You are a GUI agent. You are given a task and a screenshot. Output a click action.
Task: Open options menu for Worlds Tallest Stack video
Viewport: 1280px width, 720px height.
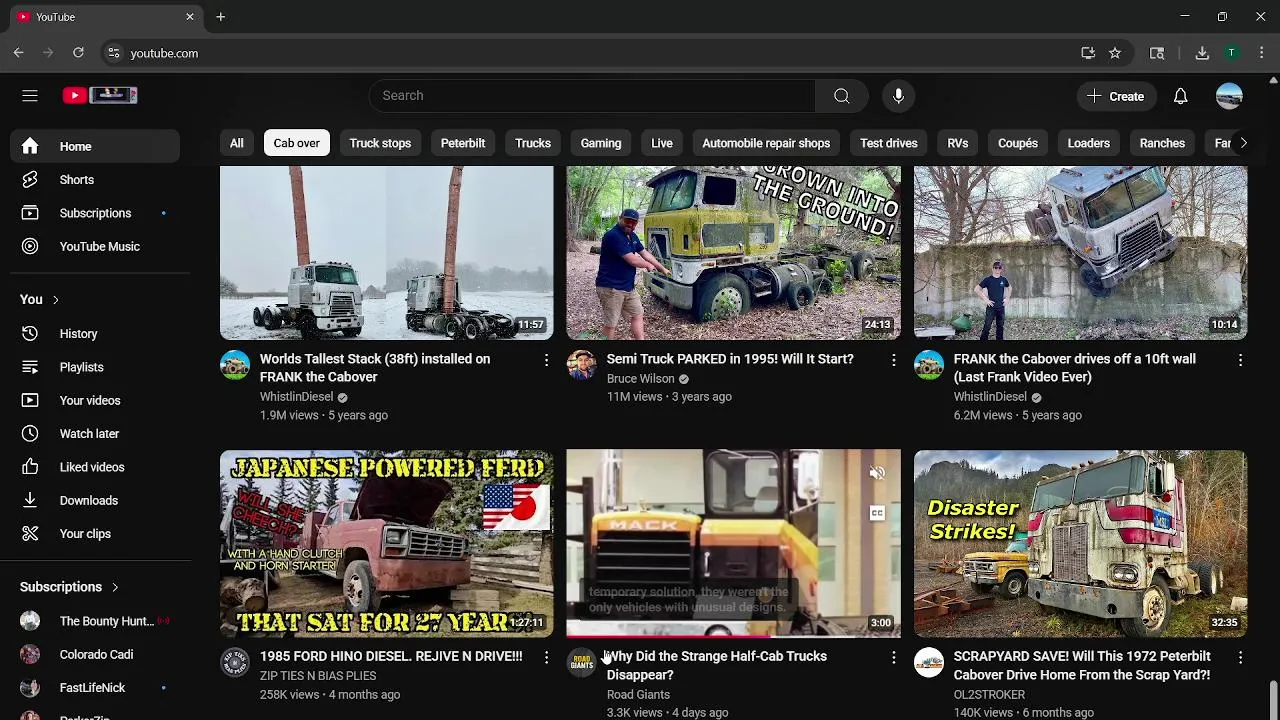coord(546,359)
